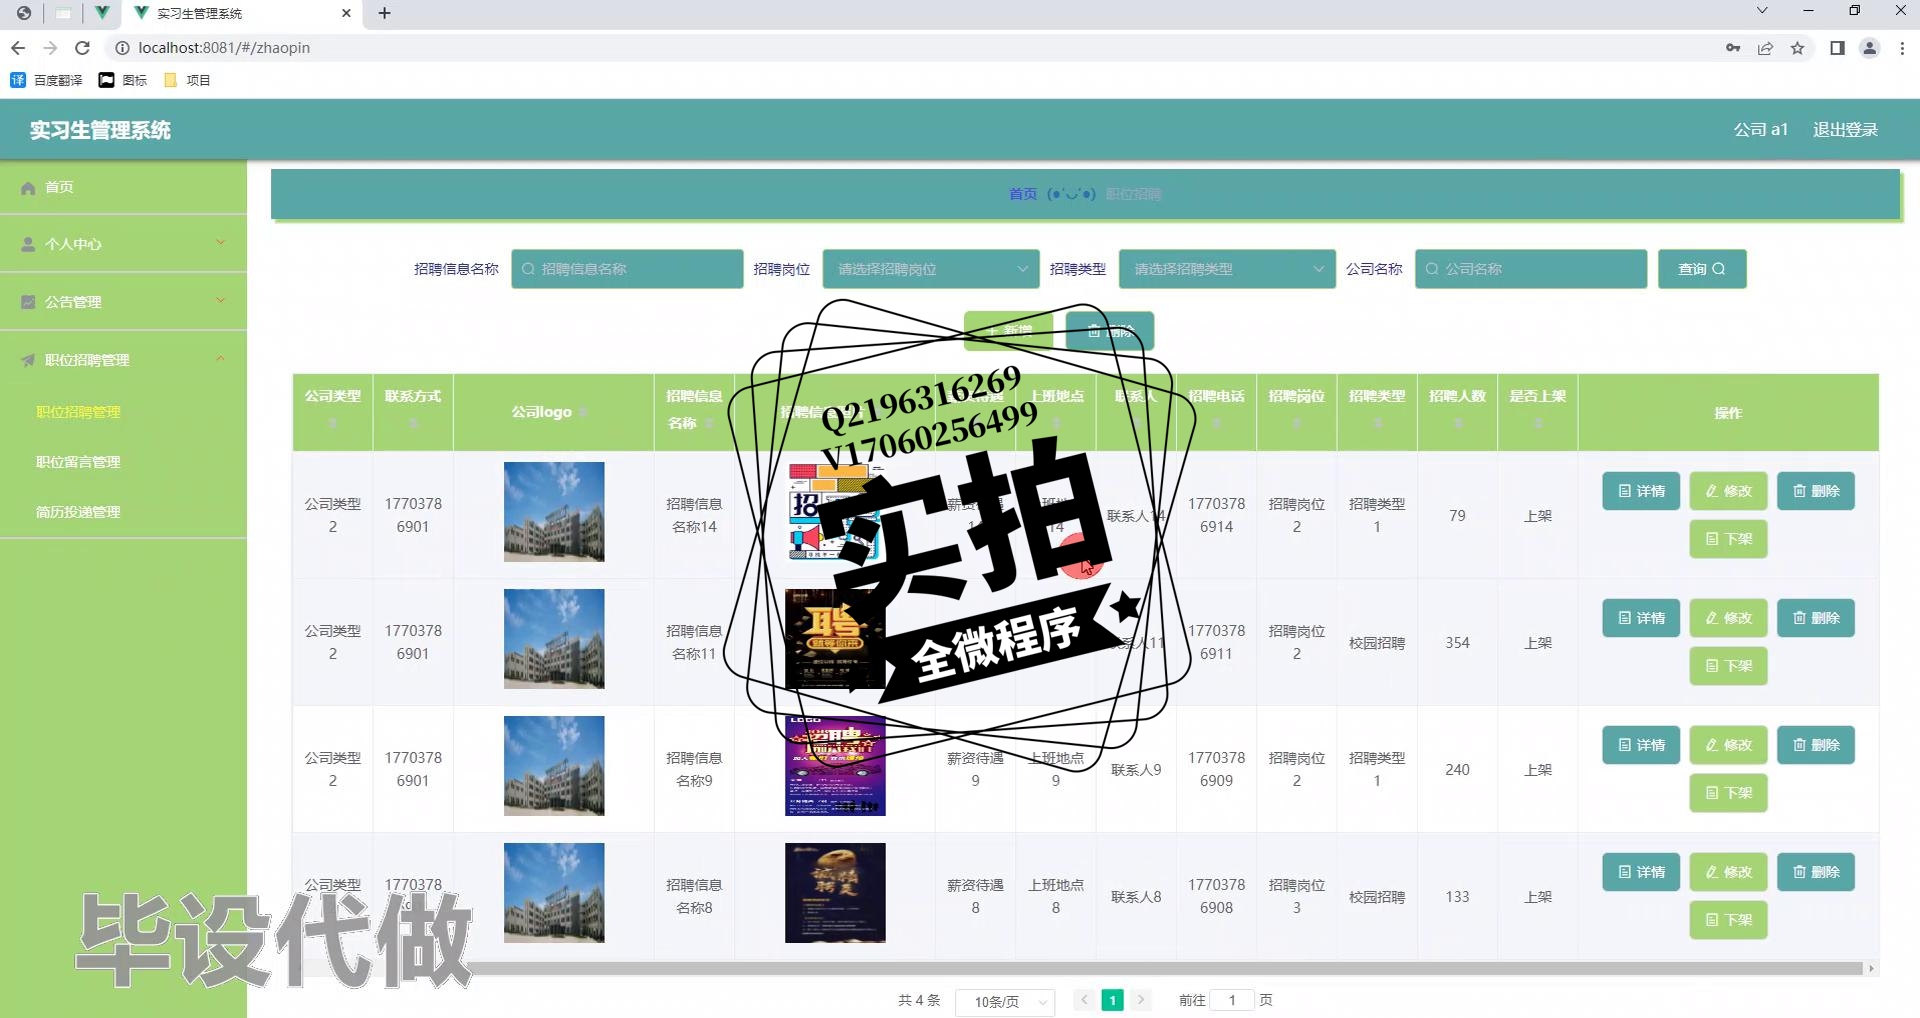Click 删除 for 招聘信息名称11 row
This screenshot has width=1920, height=1018.
[1816, 618]
